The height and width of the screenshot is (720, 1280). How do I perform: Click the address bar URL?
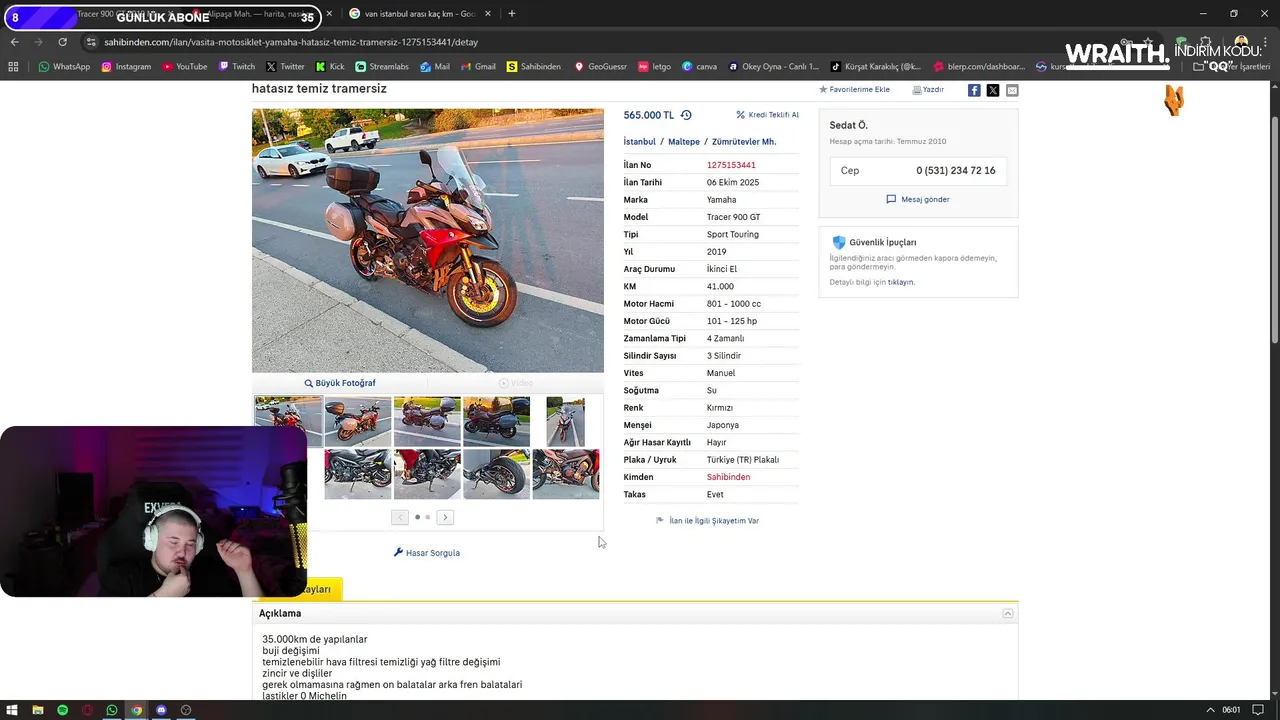click(x=291, y=42)
